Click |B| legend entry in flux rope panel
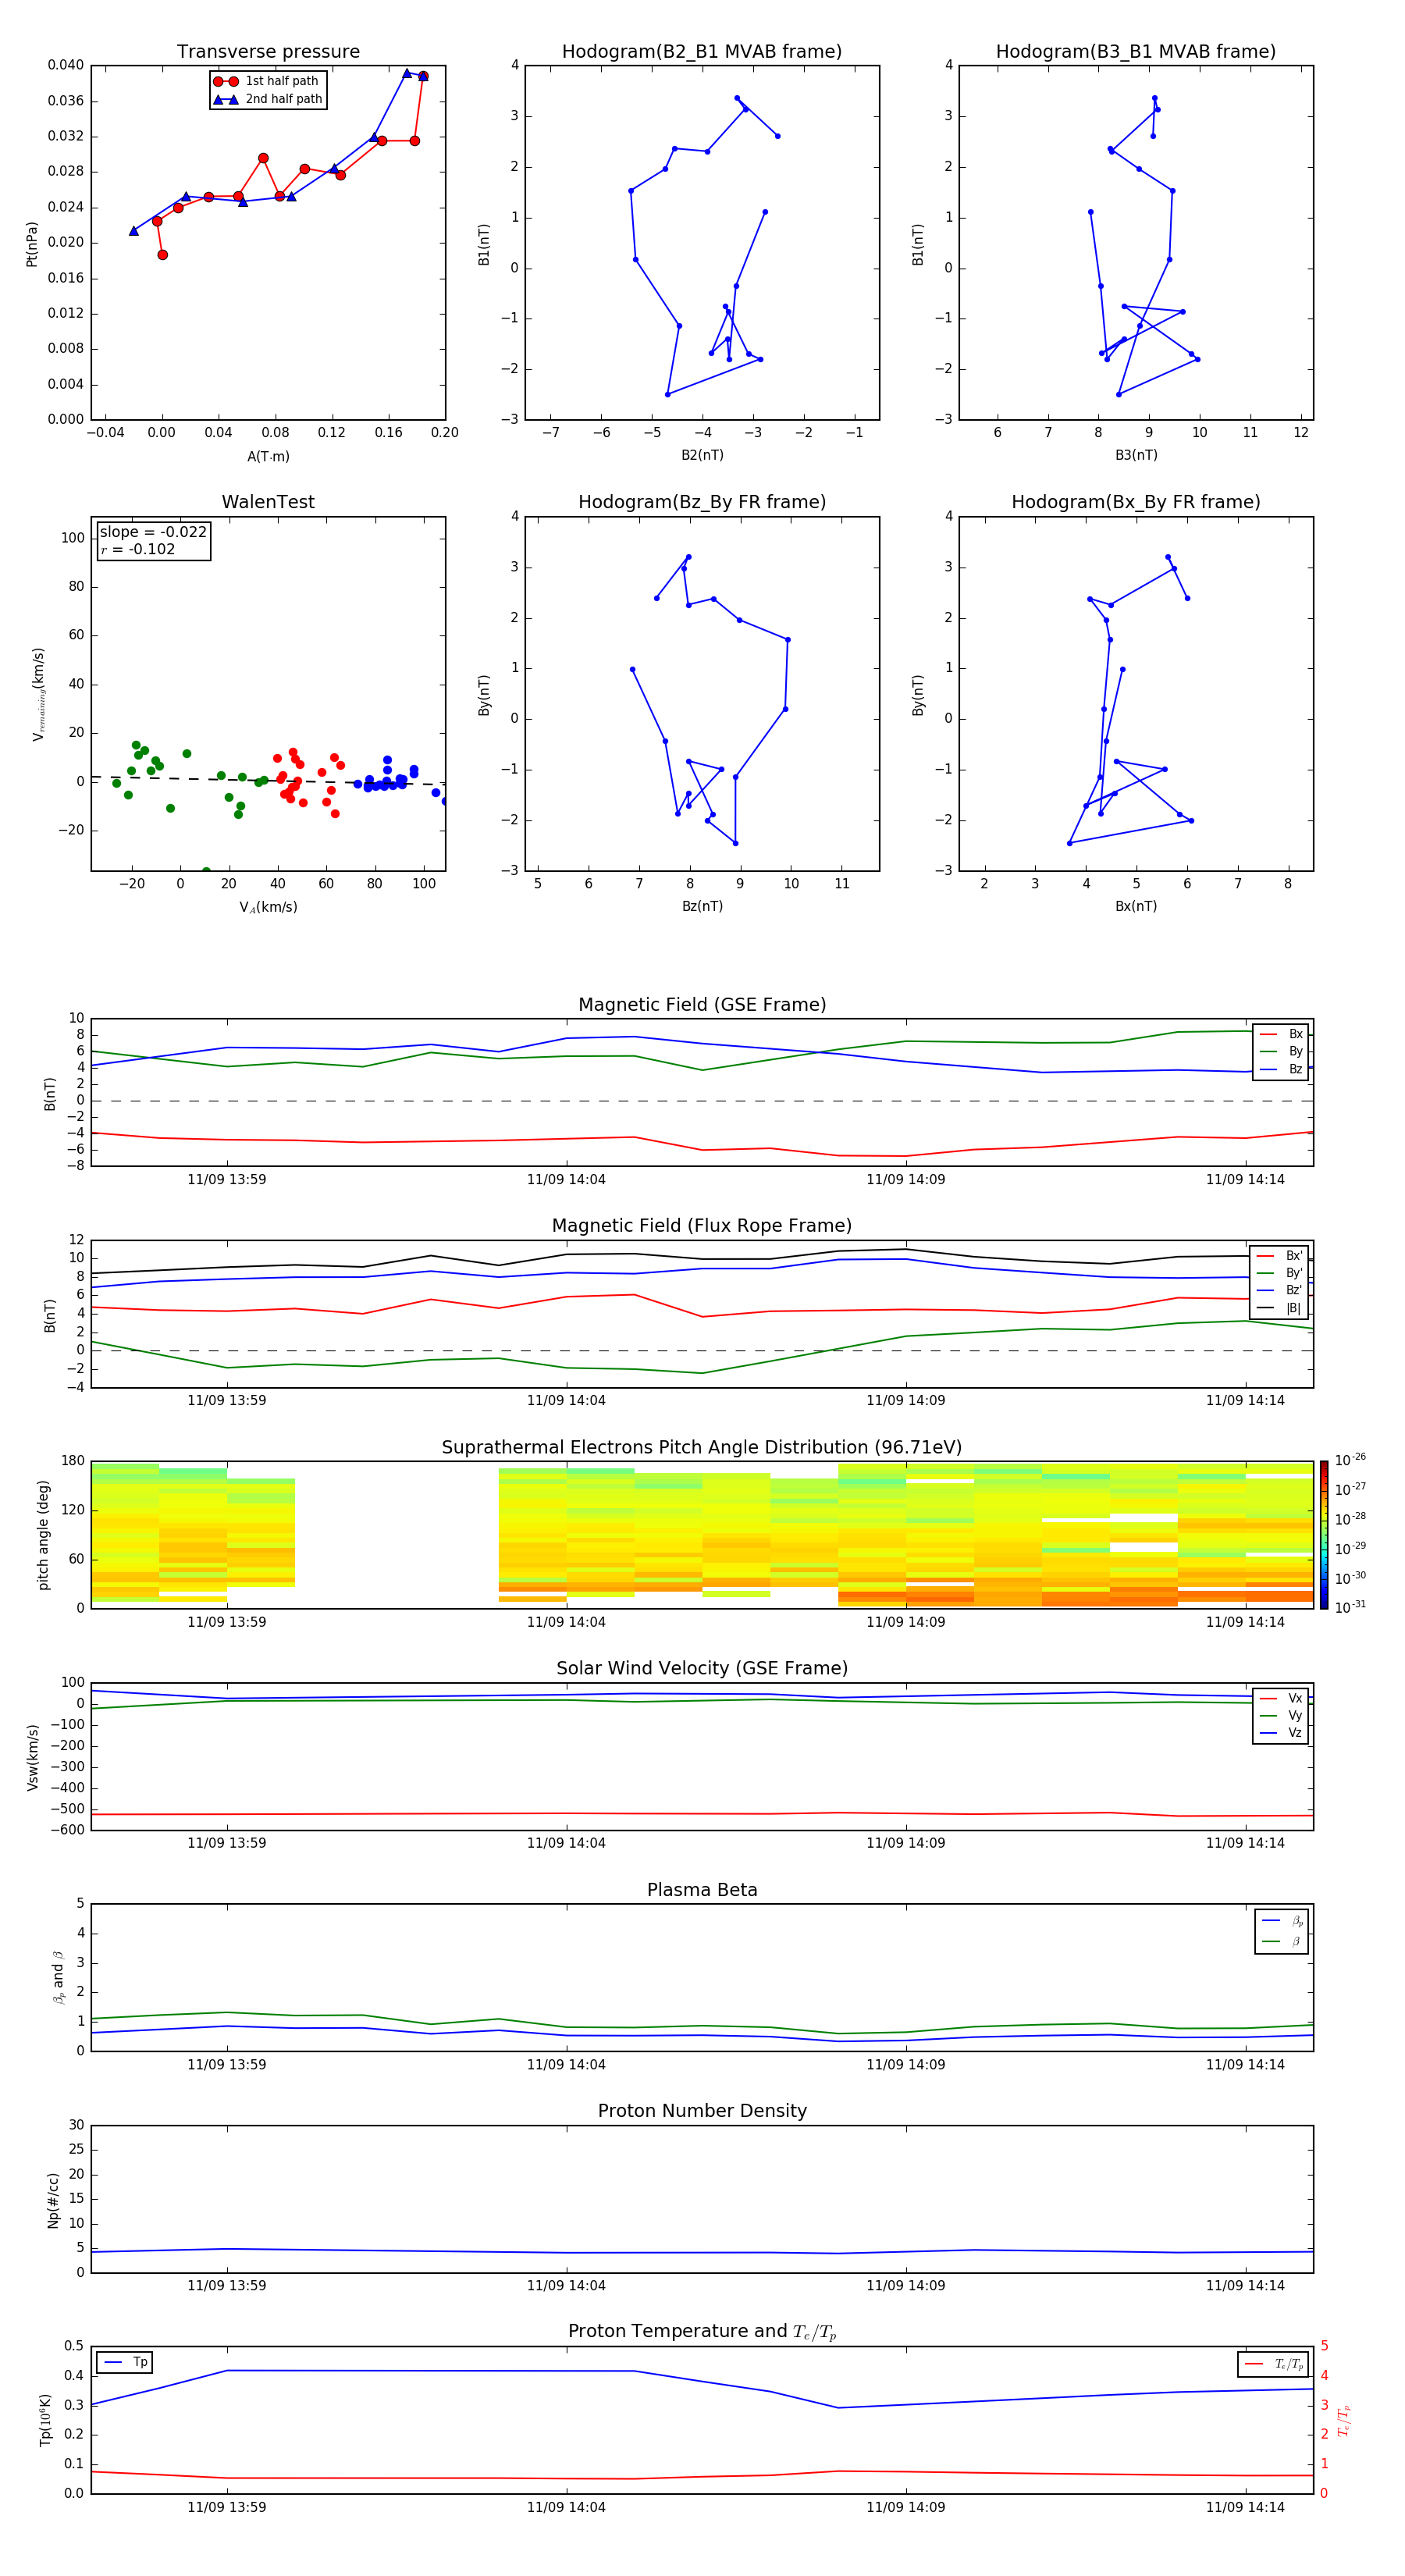Screen dimensions: 1405x2576 [1280, 1308]
